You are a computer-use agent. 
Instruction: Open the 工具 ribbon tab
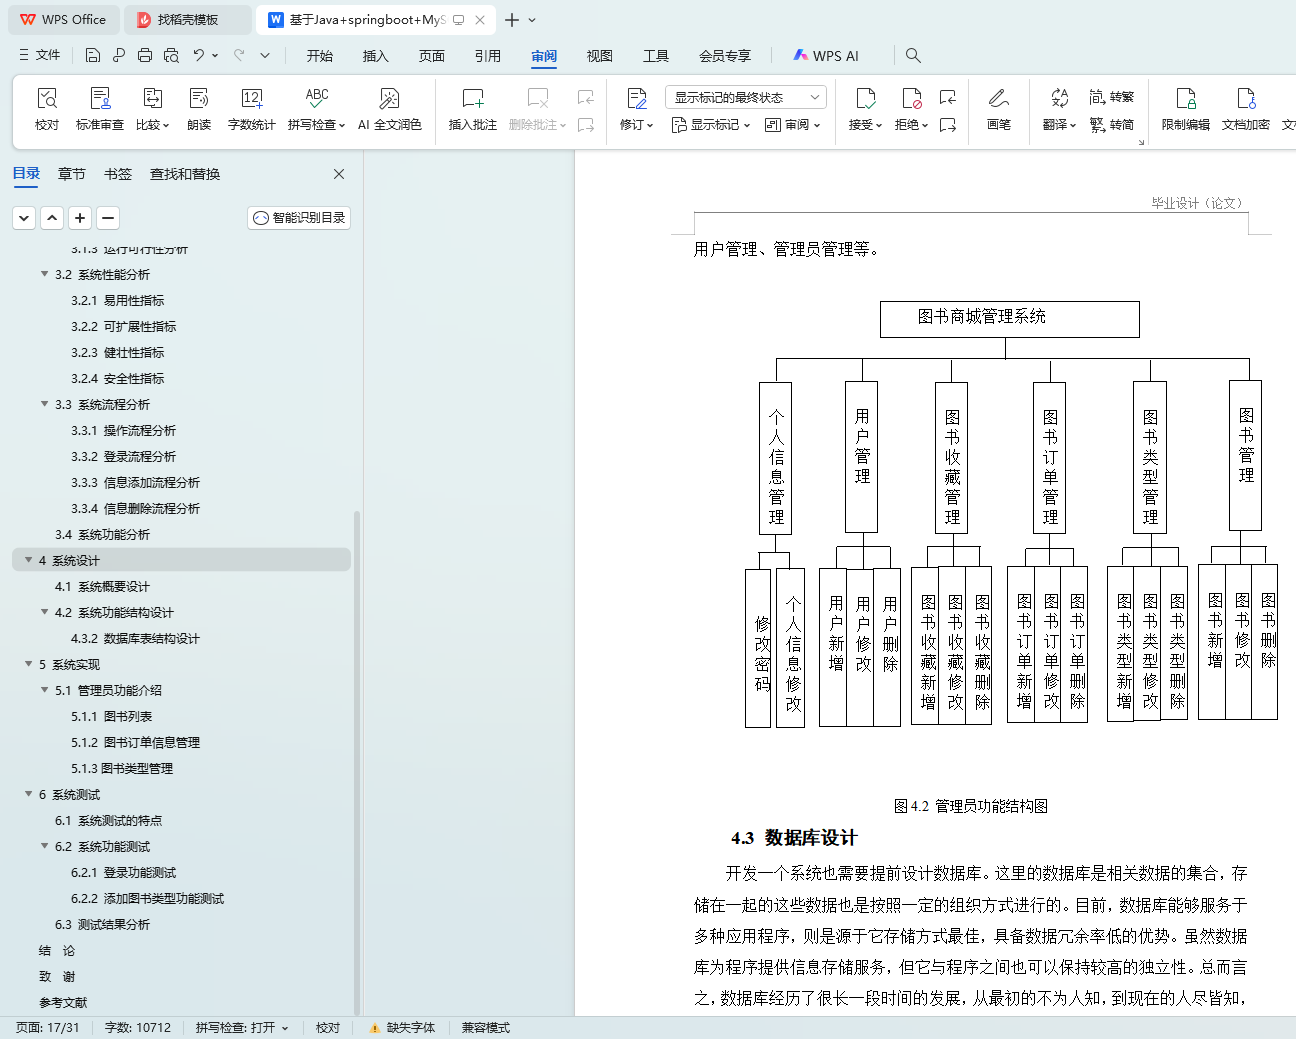click(656, 56)
